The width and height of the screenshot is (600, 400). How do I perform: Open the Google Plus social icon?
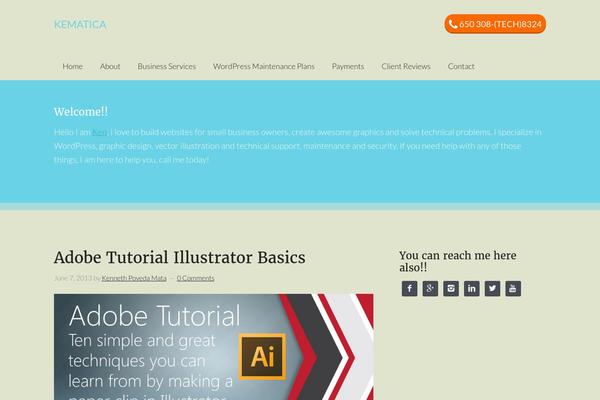click(430, 289)
